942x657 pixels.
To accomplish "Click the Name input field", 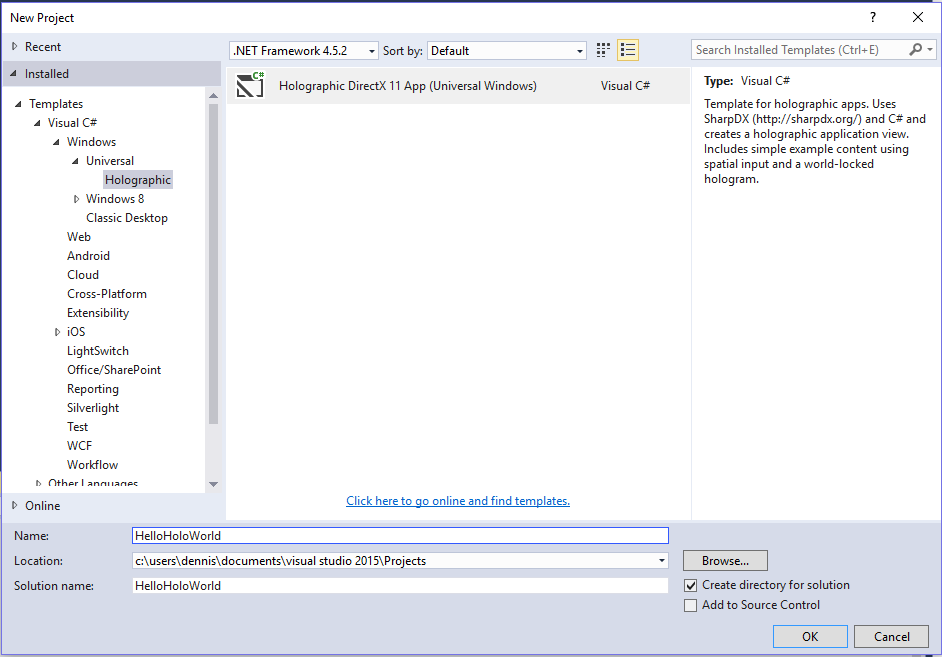I will (x=400, y=536).
